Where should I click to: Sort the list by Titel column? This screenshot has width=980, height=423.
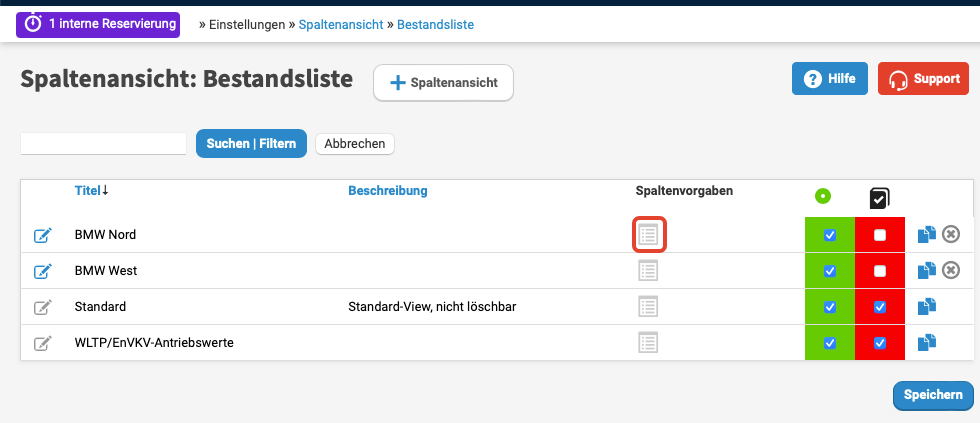click(x=90, y=190)
